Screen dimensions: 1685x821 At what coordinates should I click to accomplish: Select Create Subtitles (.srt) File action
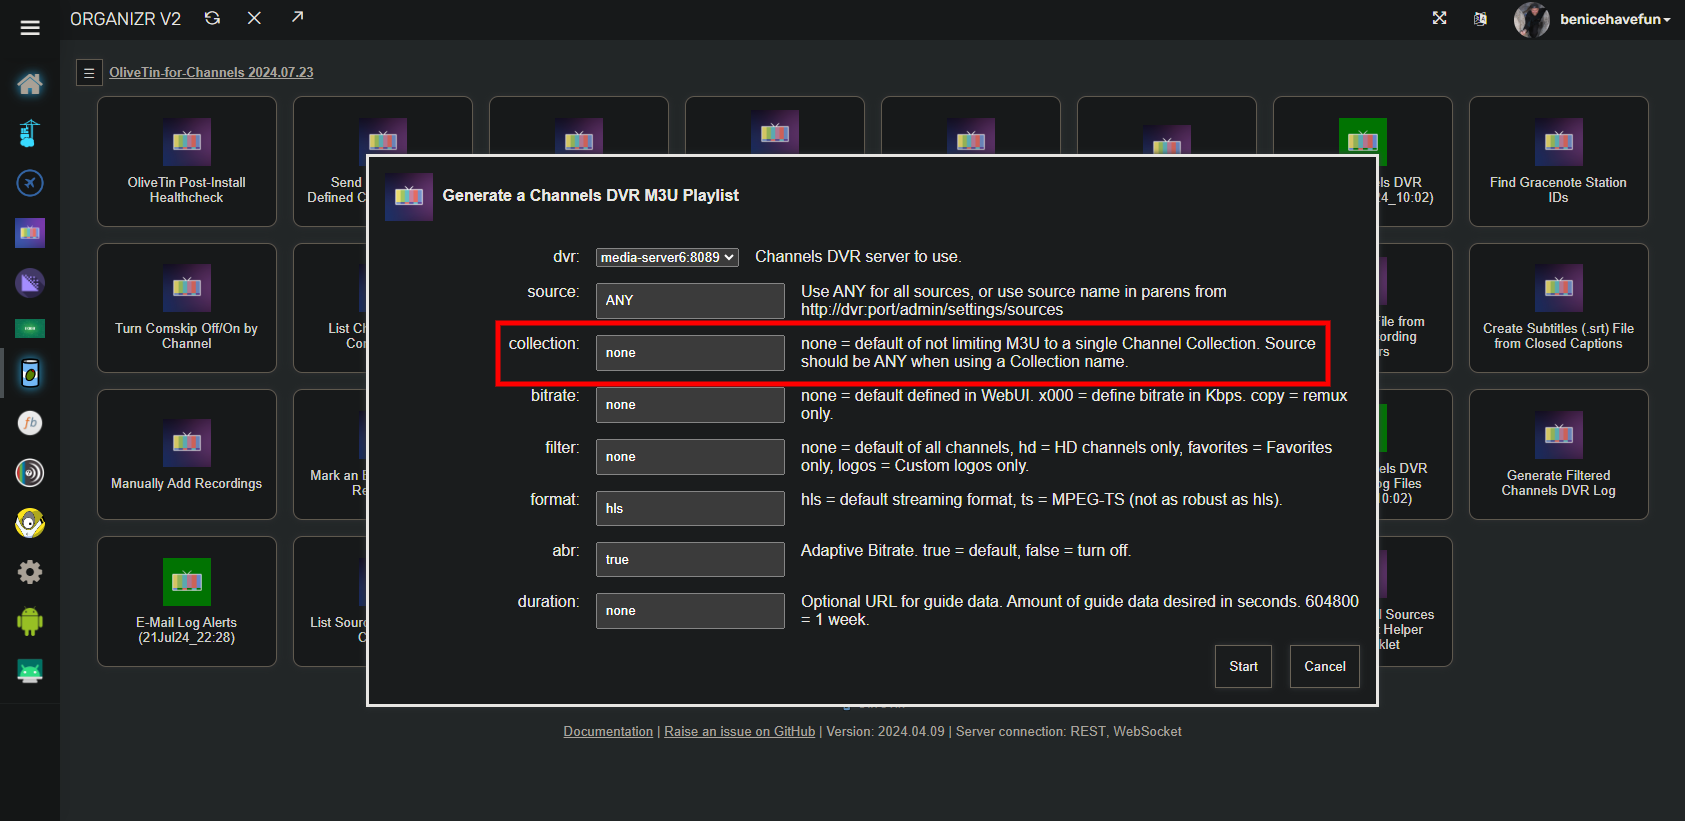pyautogui.click(x=1559, y=308)
